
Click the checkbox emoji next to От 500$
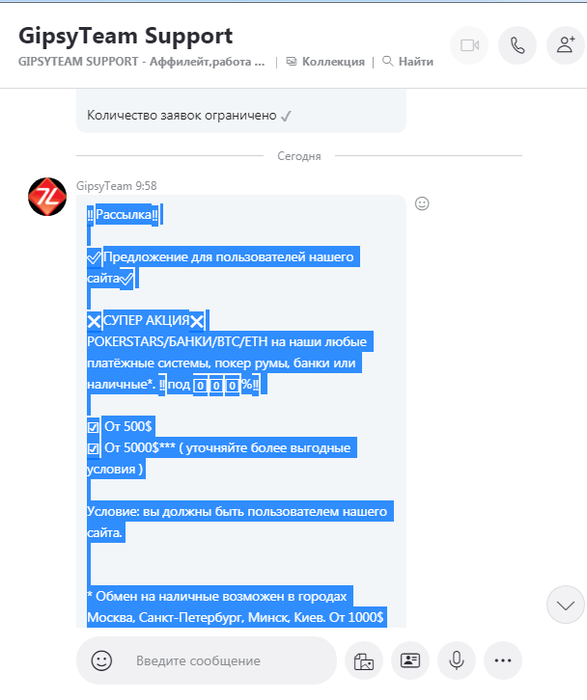coord(93,427)
